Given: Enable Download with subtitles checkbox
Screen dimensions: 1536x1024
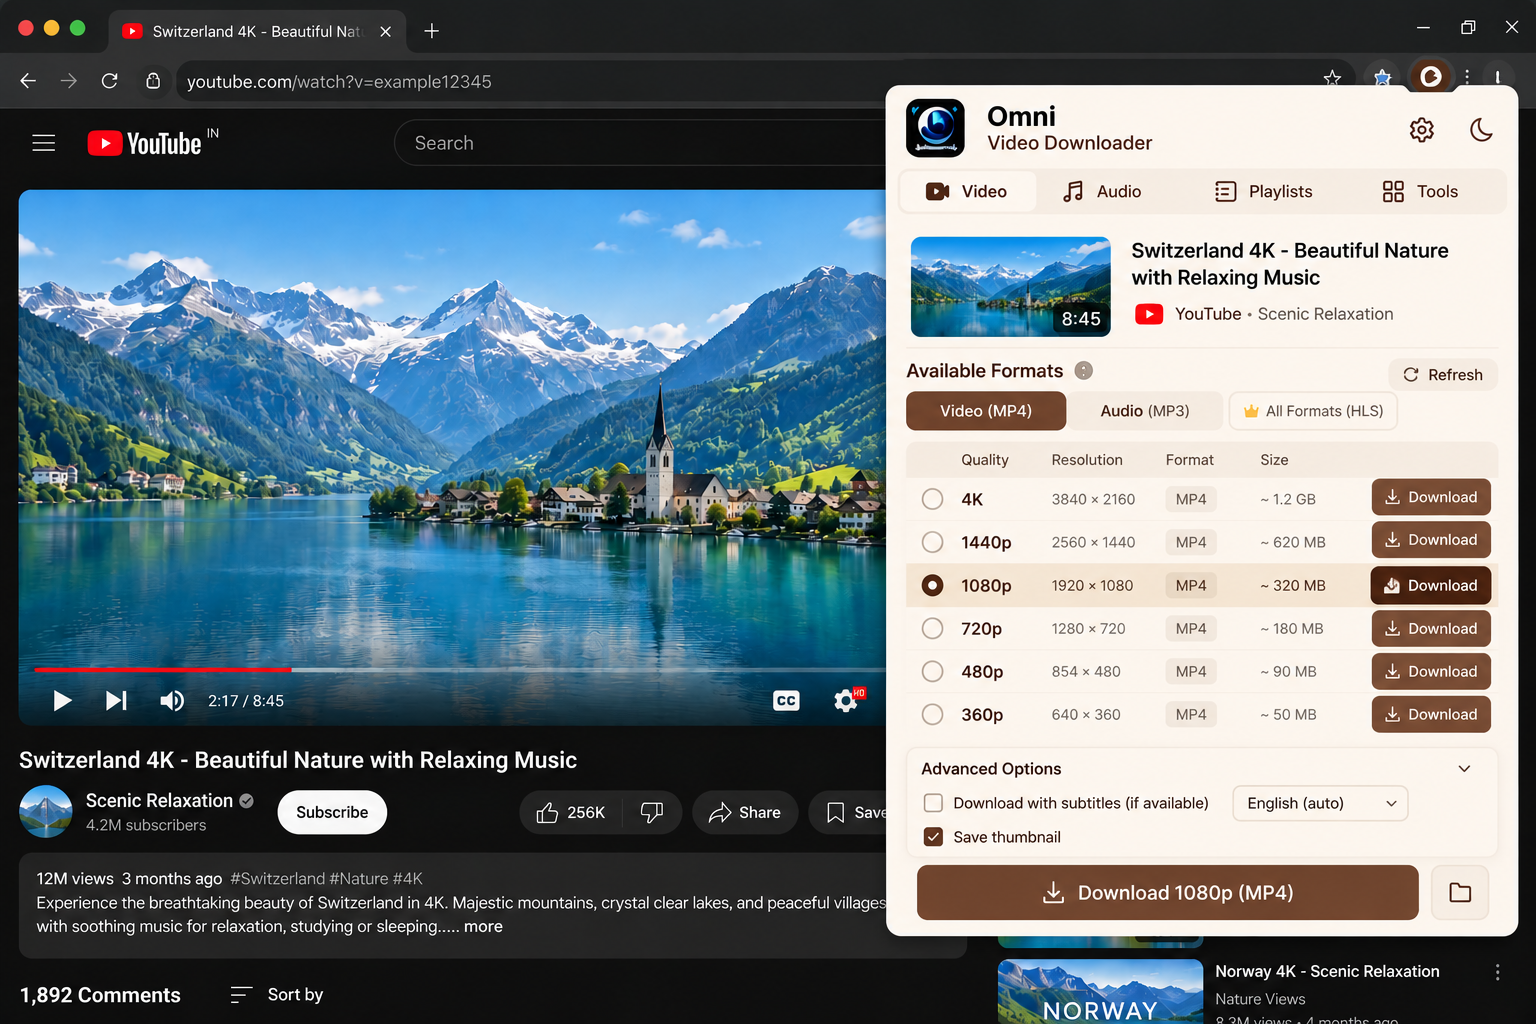Looking at the screenshot, I should [x=933, y=803].
